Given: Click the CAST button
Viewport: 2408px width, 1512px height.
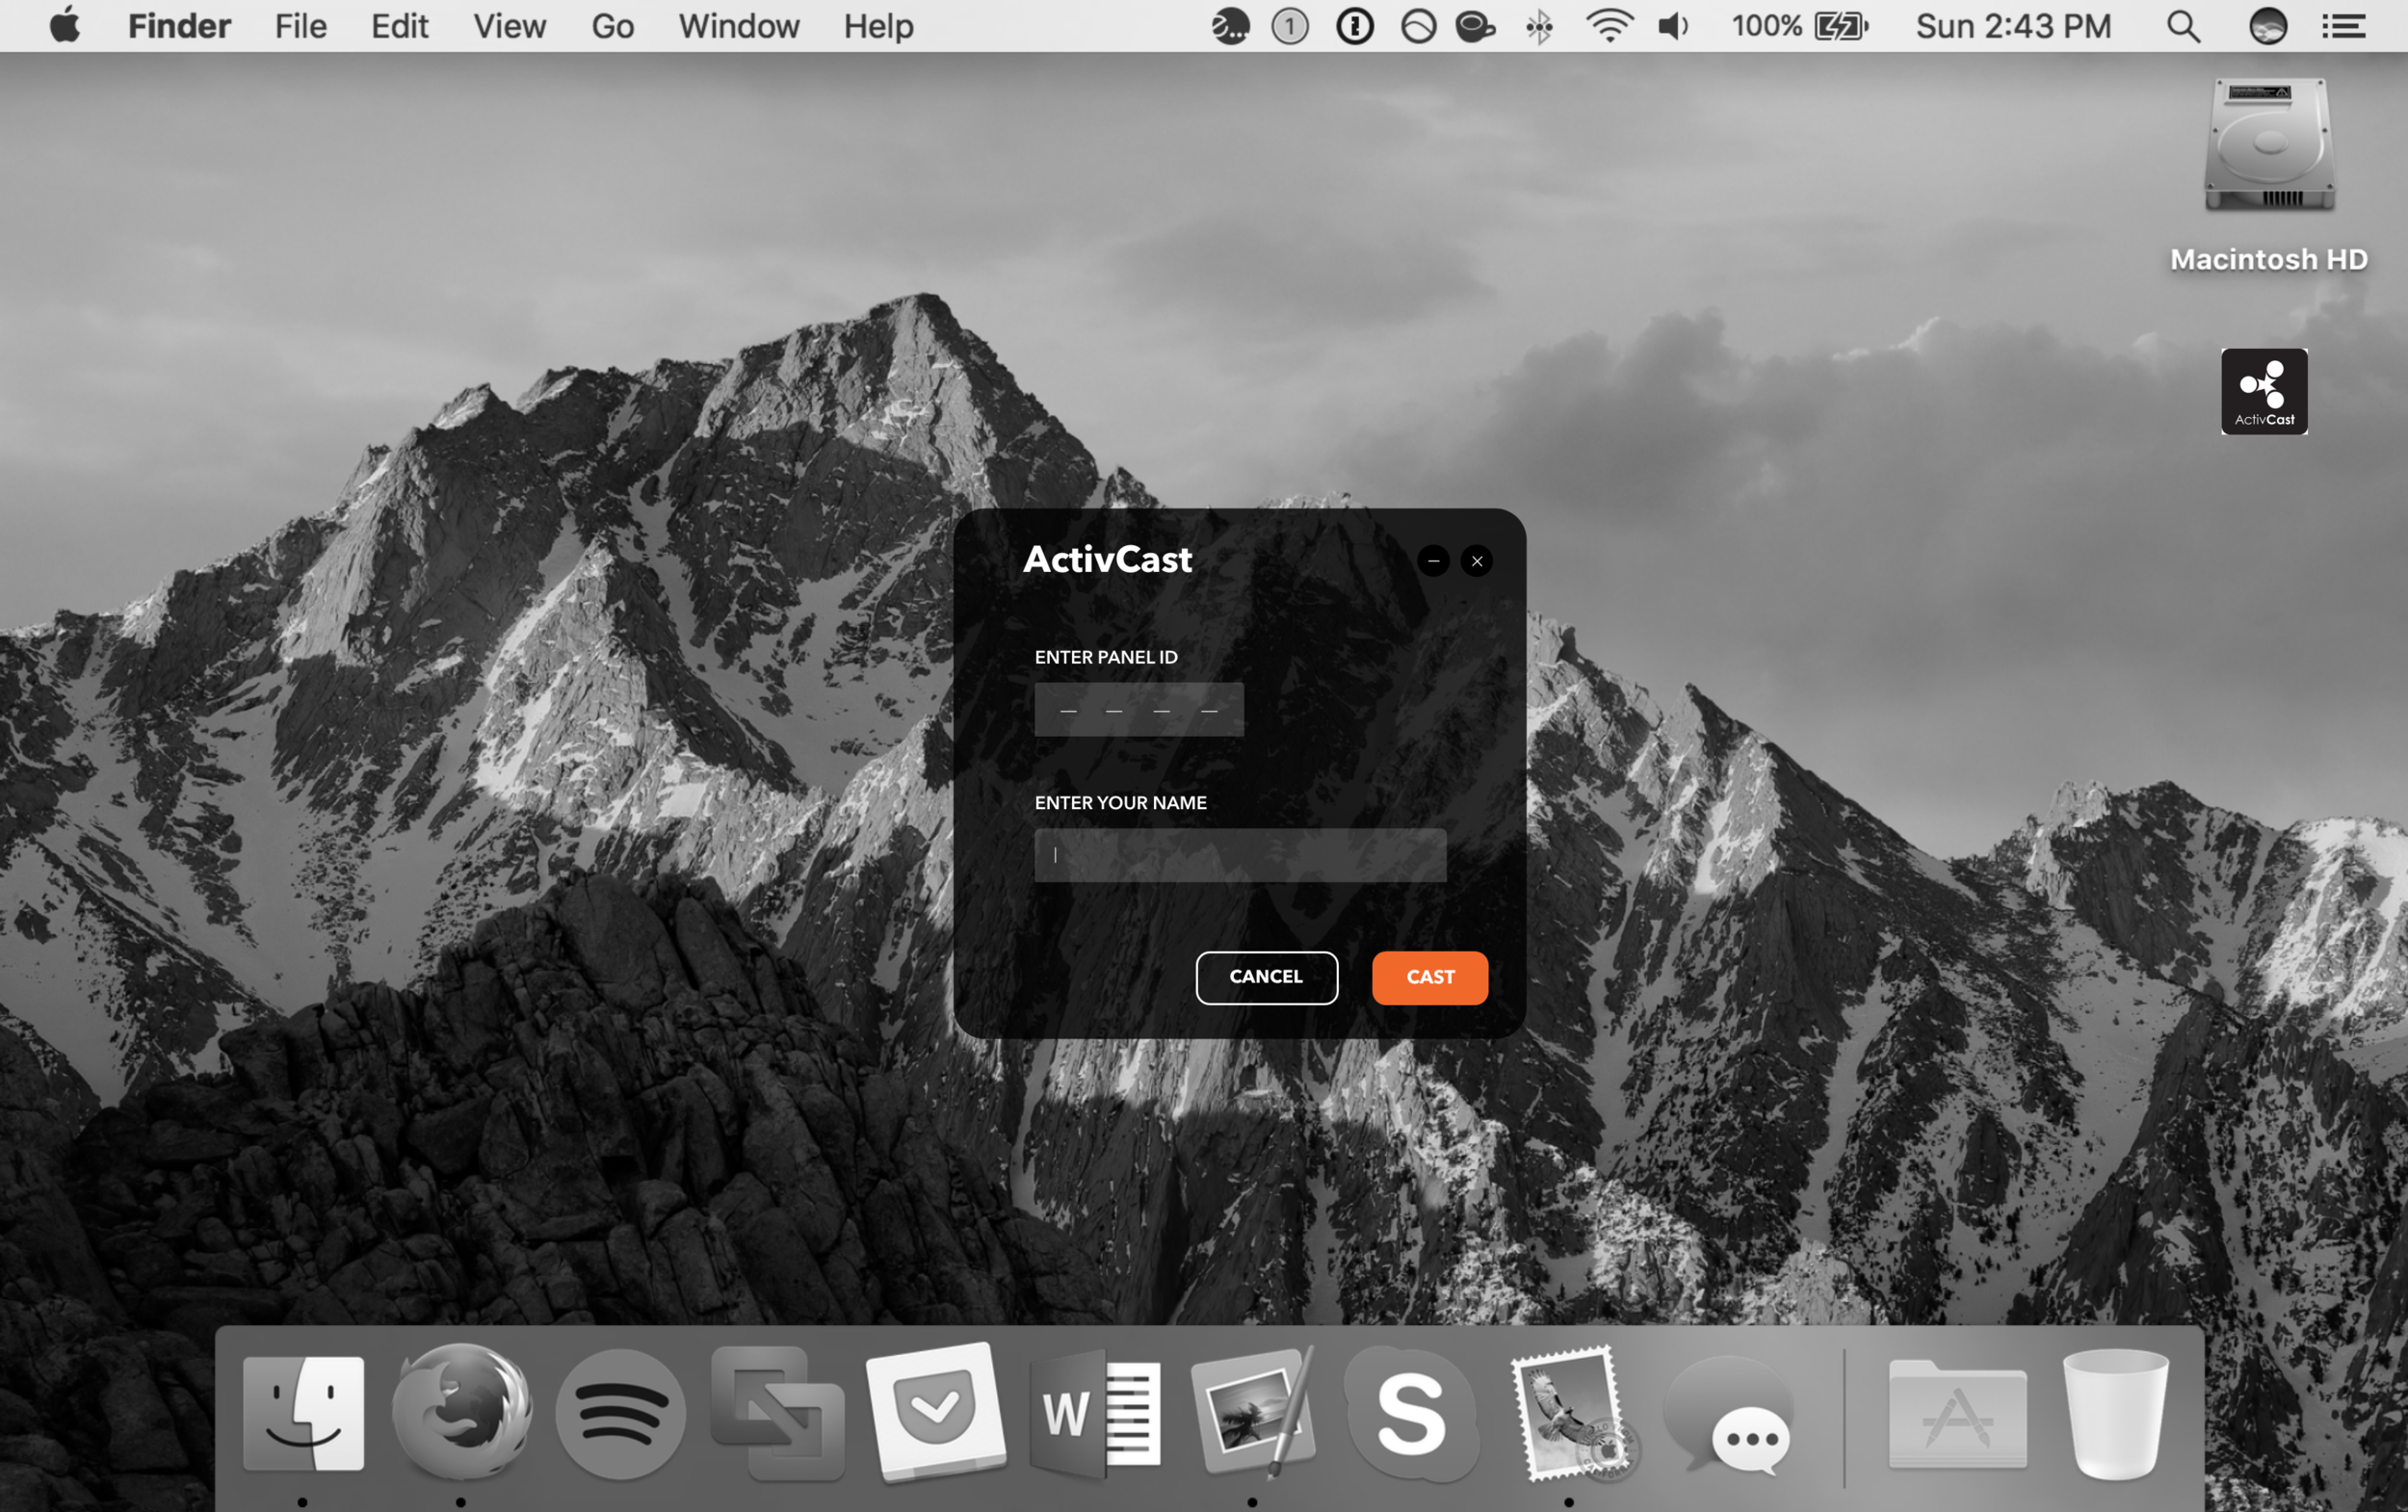Looking at the screenshot, I should (x=1429, y=977).
